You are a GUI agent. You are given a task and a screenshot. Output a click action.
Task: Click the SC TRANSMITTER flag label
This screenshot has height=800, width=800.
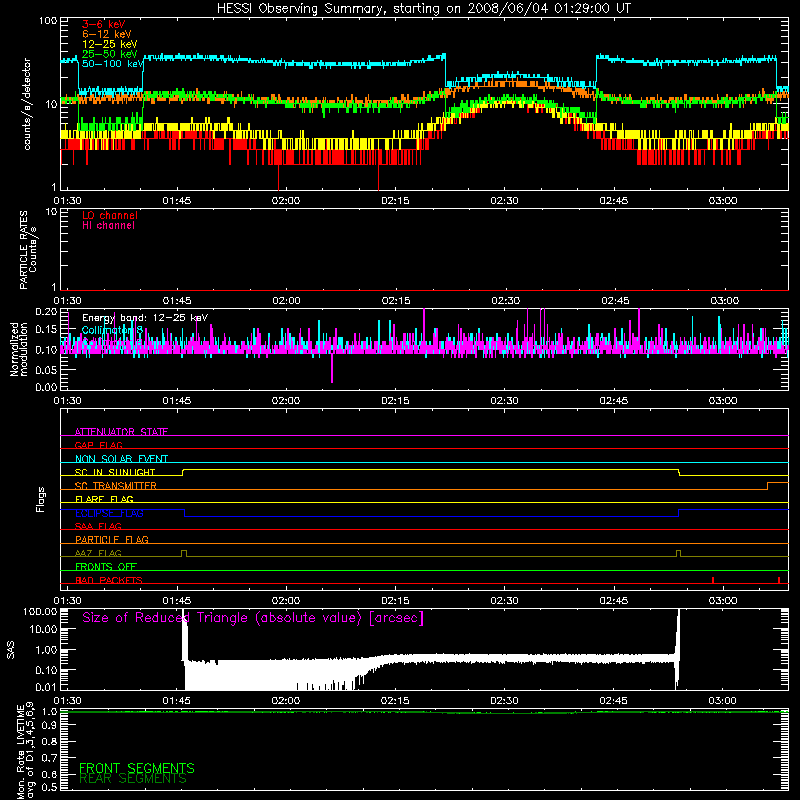click(116, 486)
